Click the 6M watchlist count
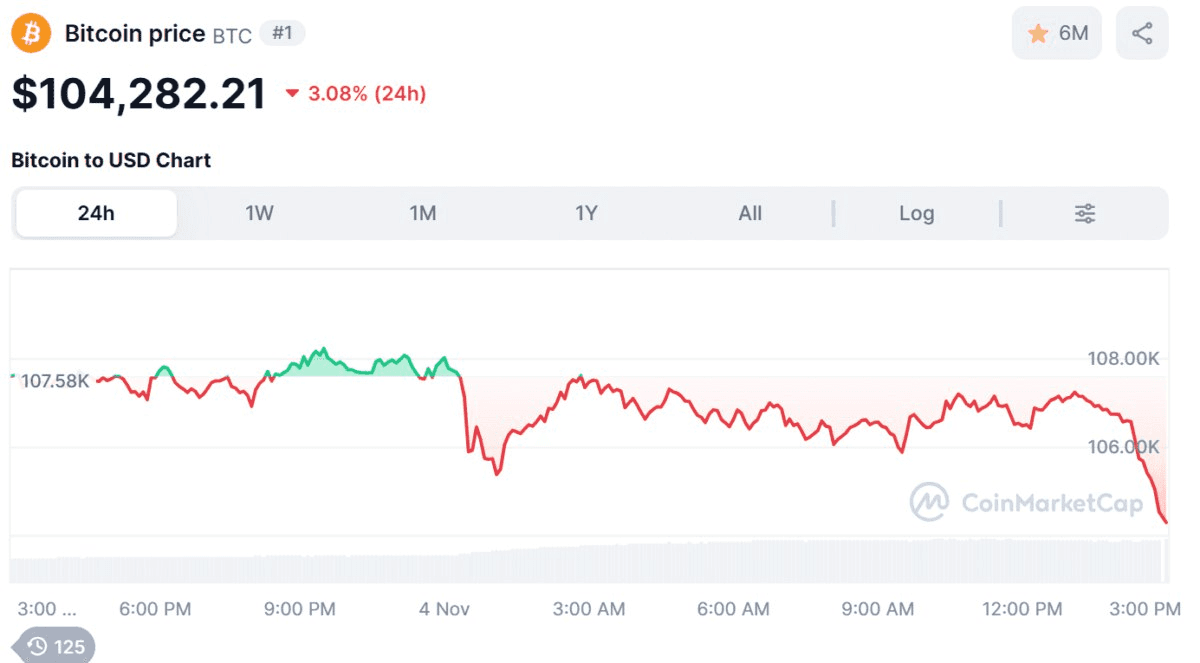This screenshot has height=663, width=1200. [x=1073, y=34]
